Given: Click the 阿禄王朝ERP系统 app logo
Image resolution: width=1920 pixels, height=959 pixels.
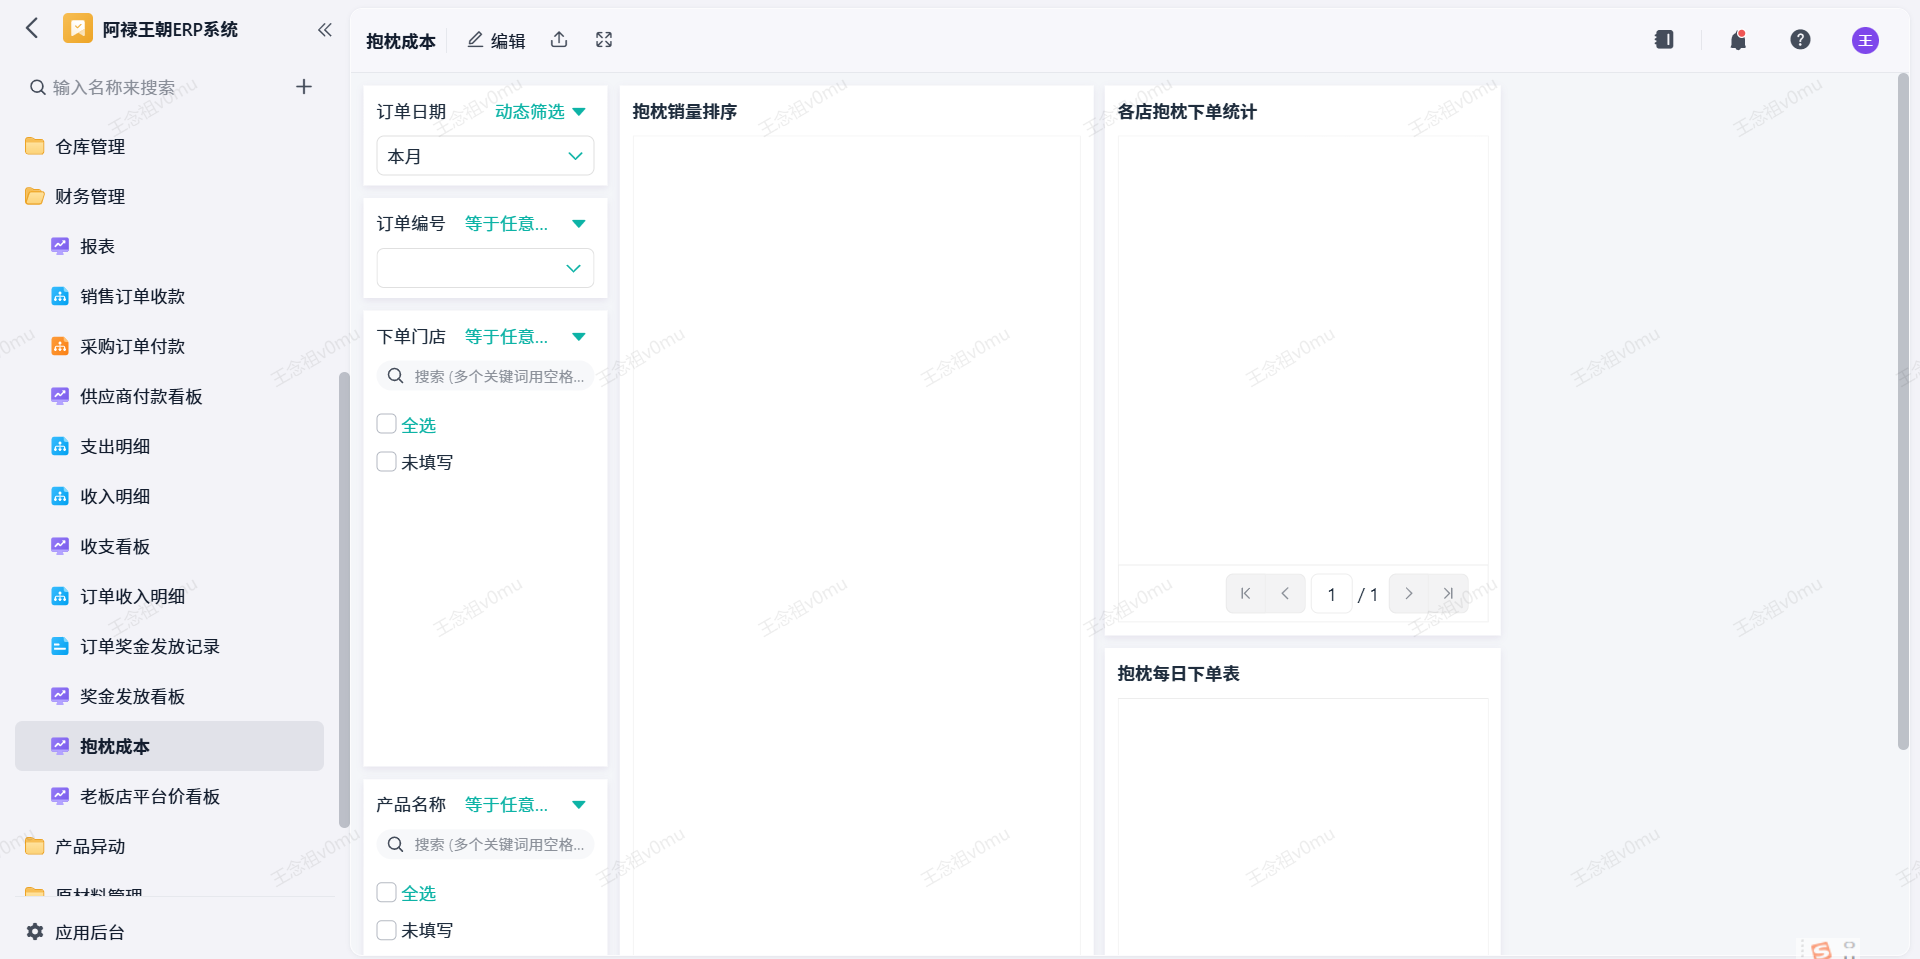Looking at the screenshot, I should [77, 28].
